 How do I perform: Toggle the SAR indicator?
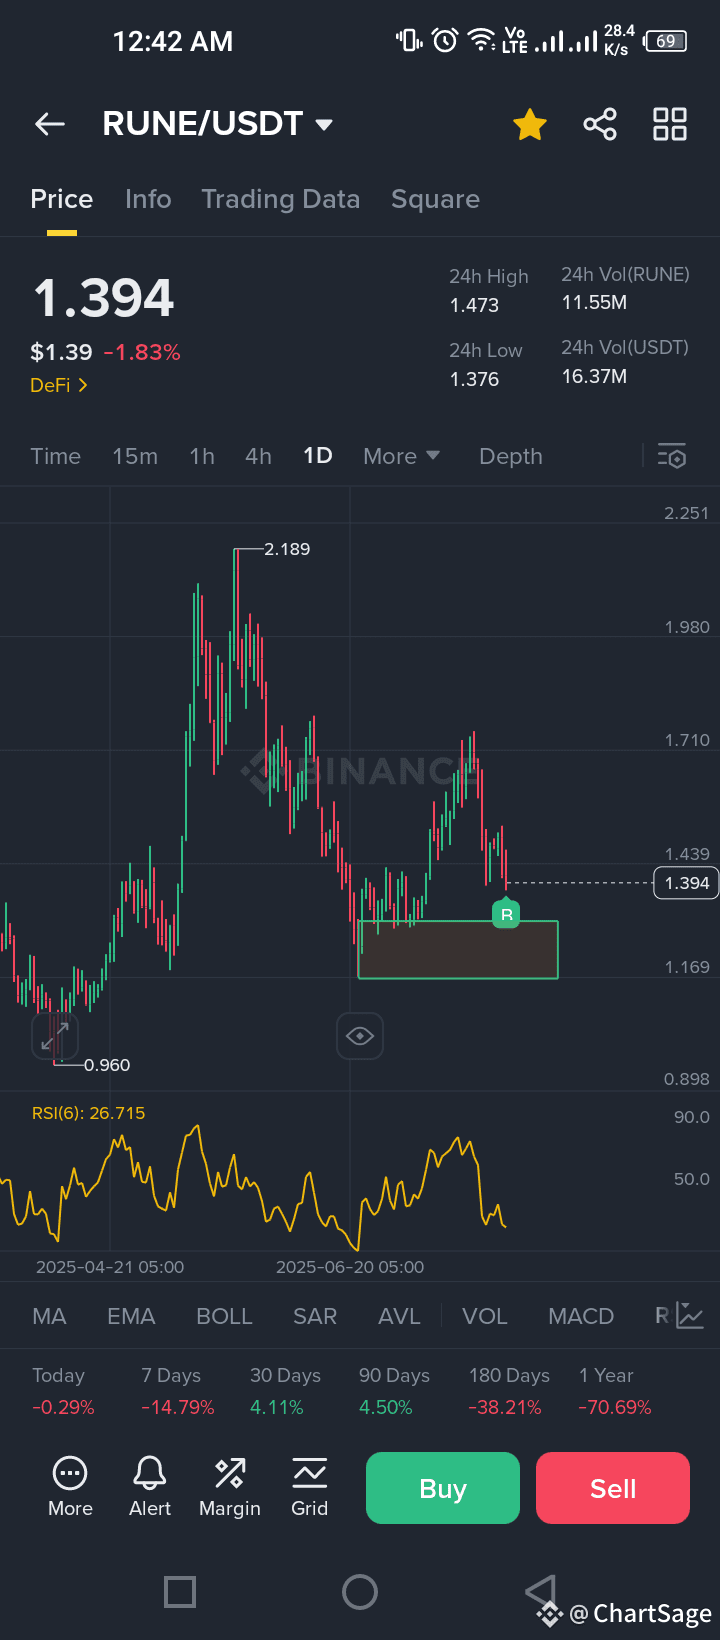315,1316
